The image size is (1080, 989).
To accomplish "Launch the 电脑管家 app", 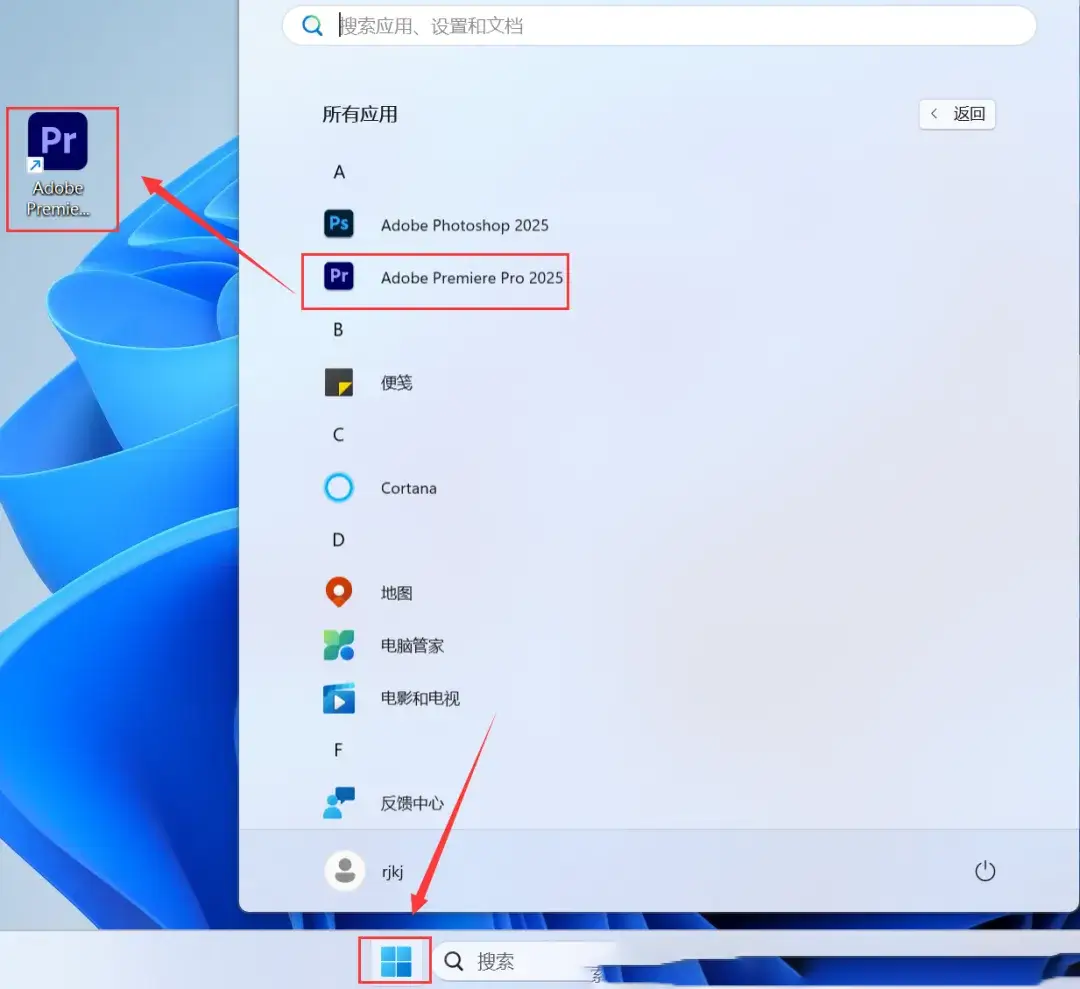I will [x=412, y=646].
